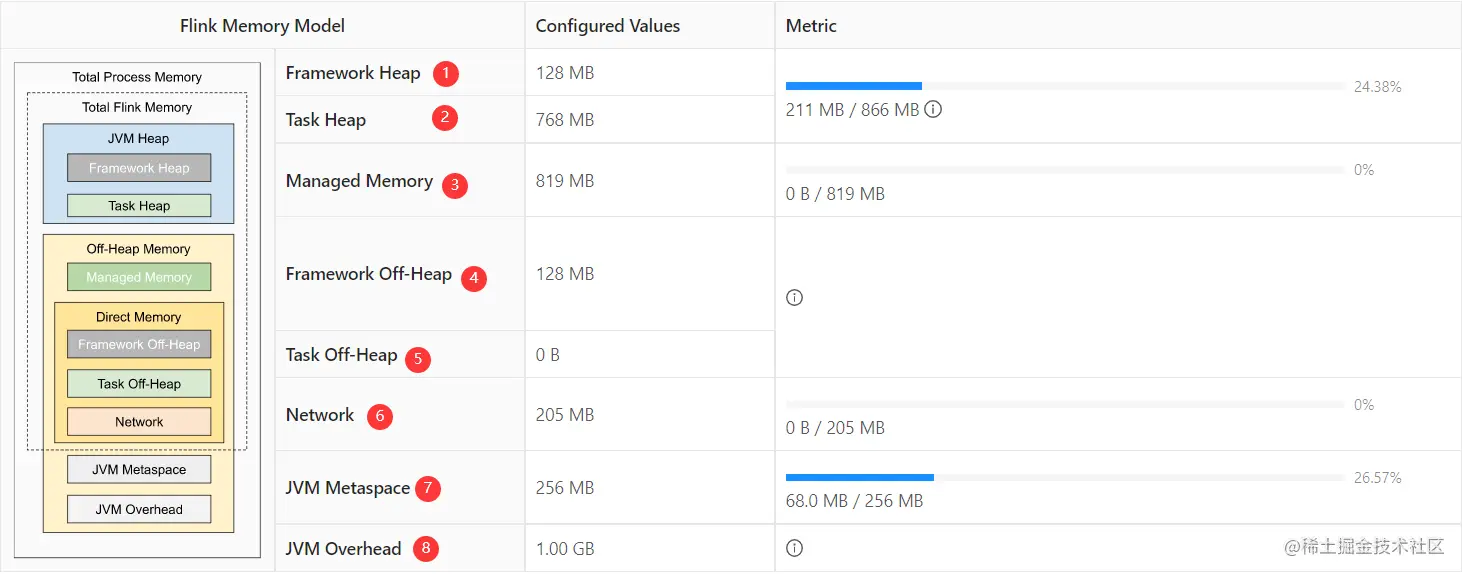Click the Off-Heap Memory label in the diagram

[138, 249]
